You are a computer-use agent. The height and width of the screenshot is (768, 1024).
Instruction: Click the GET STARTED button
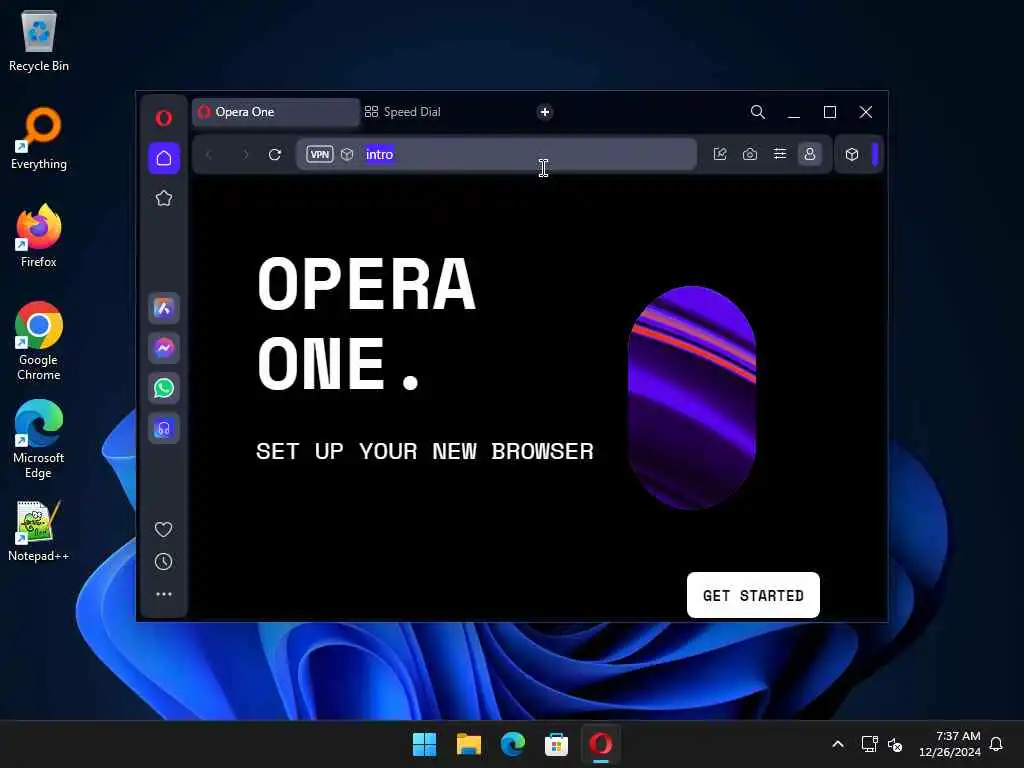pyautogui.click(x=753, y=595)
